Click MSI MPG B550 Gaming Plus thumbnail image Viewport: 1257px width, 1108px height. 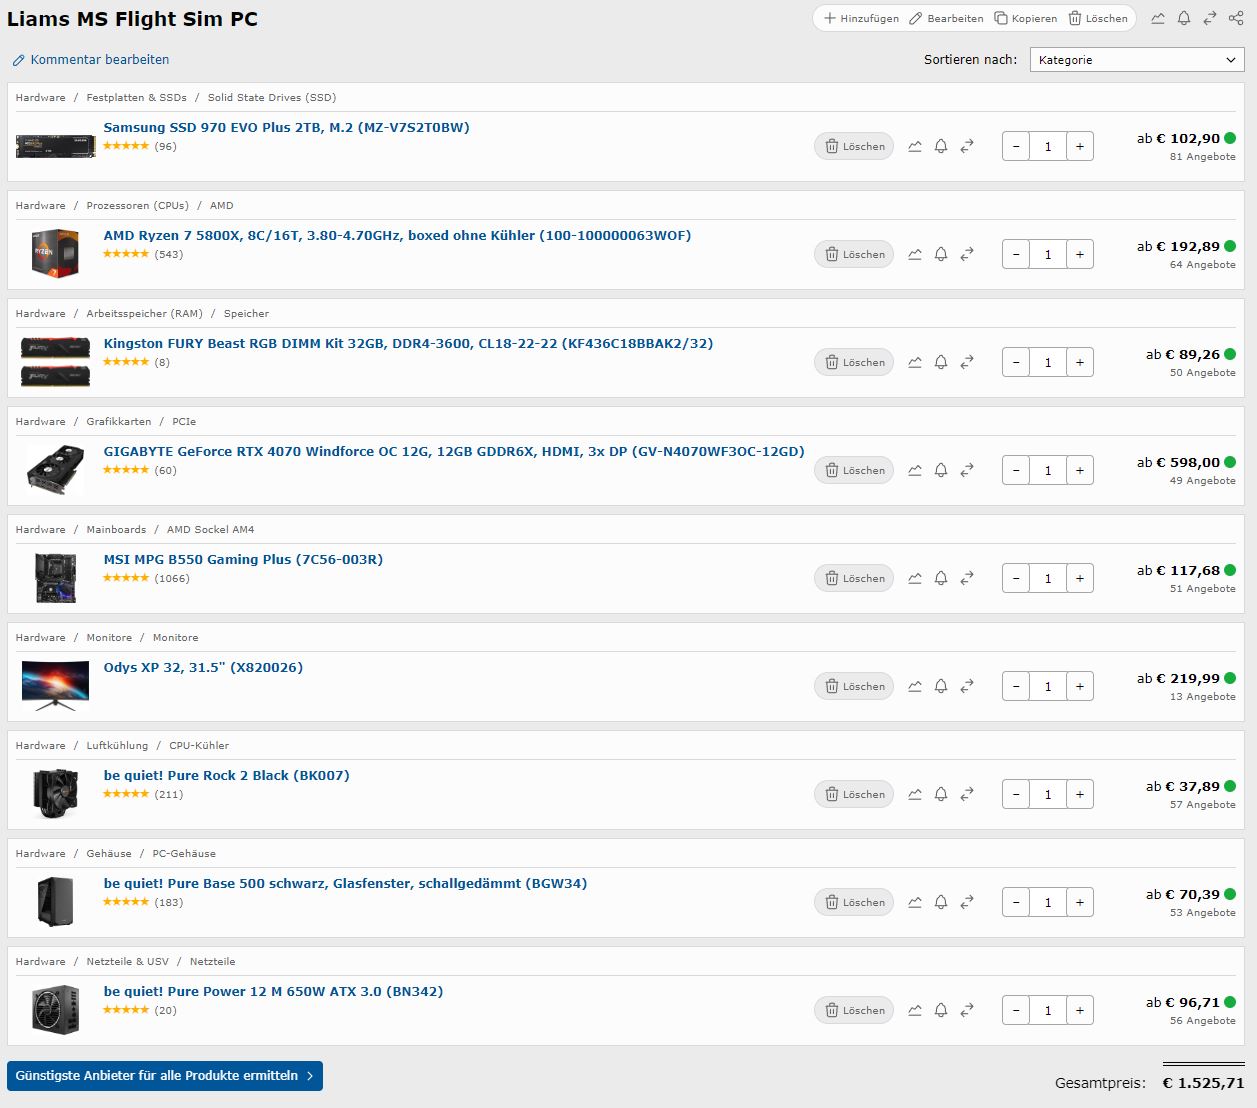tap(56, 578)
